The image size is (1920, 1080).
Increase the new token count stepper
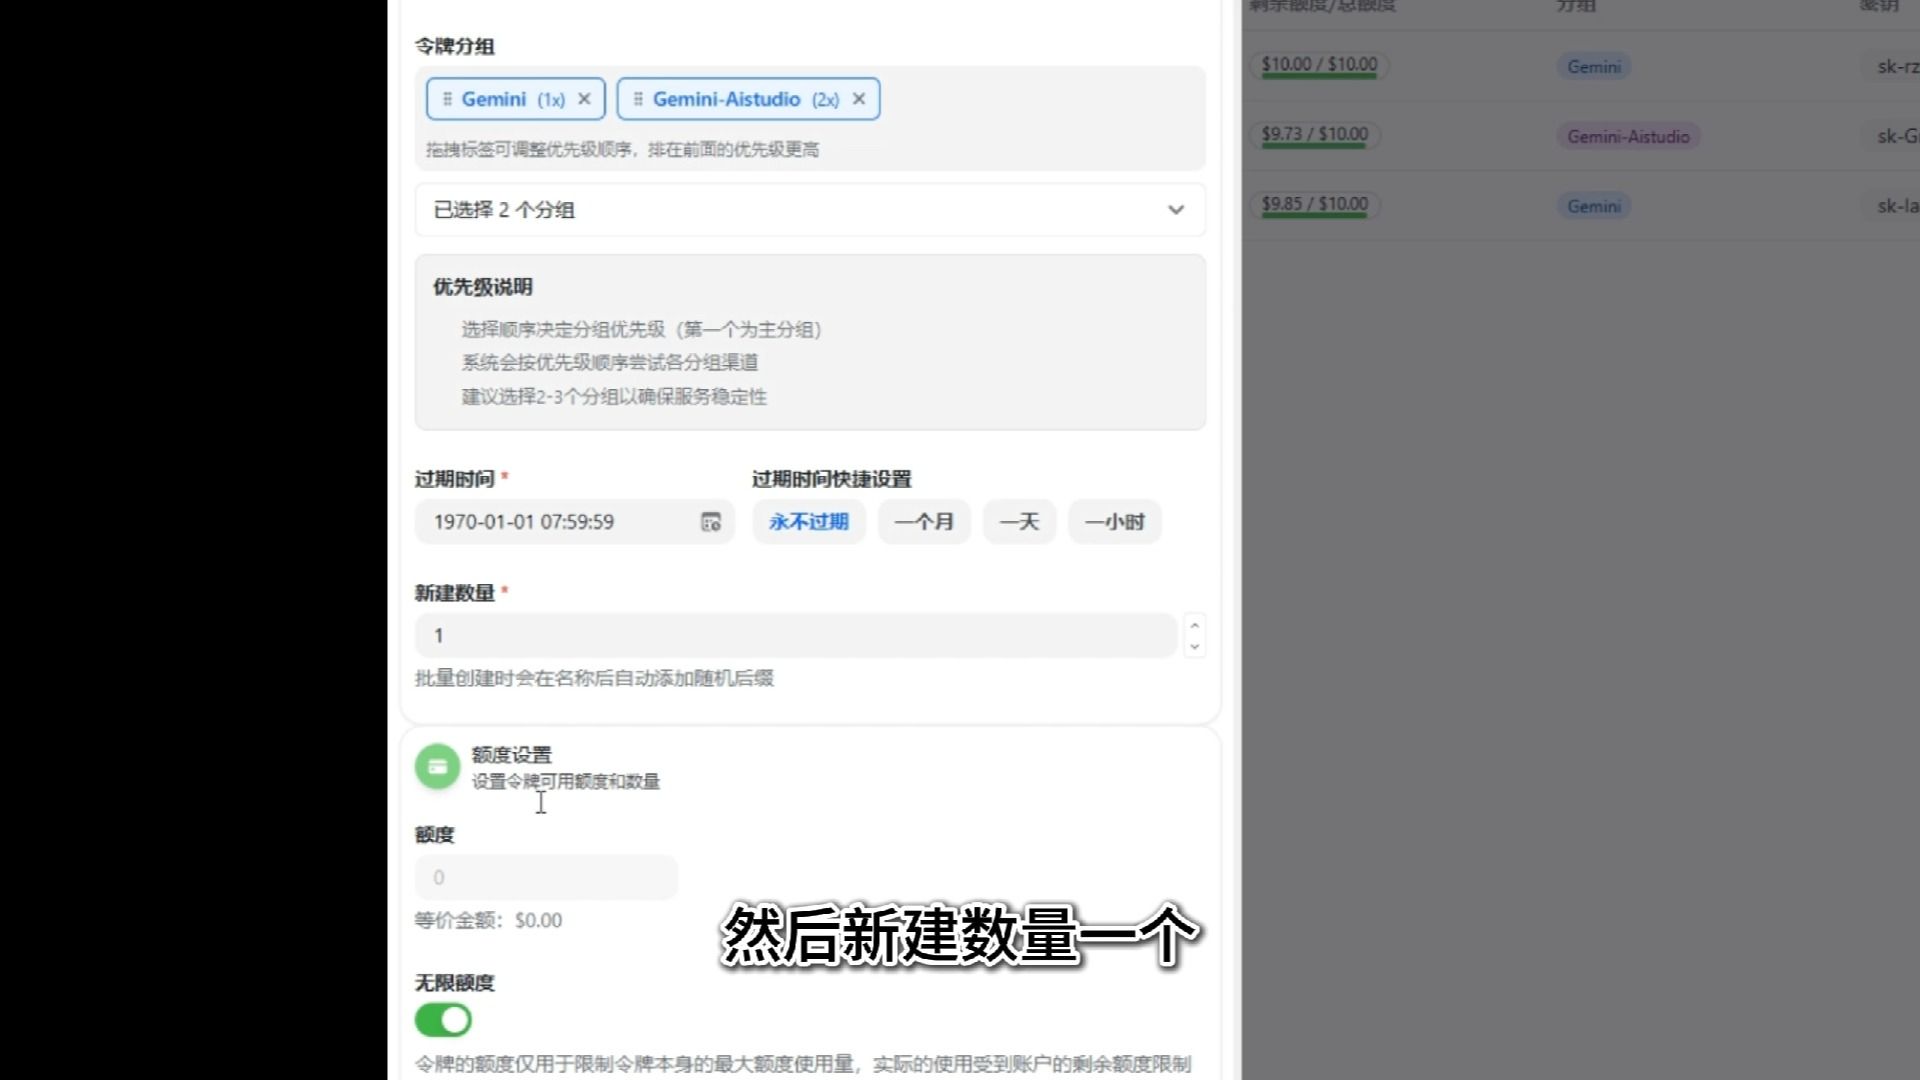point(1194,625)
